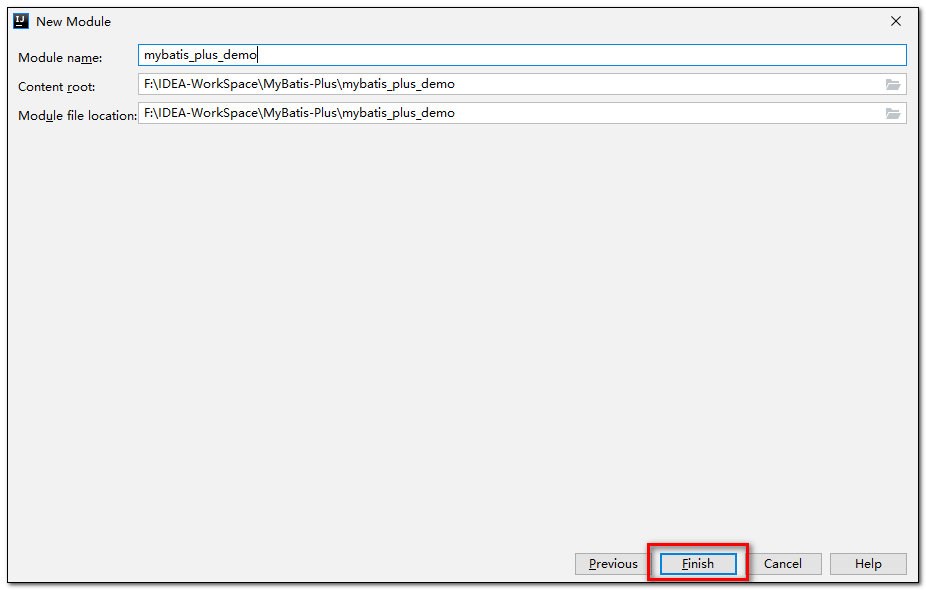This screenshot has width=926, height=590.
Task: Close the New Module dialog
Action: [896, 21]
